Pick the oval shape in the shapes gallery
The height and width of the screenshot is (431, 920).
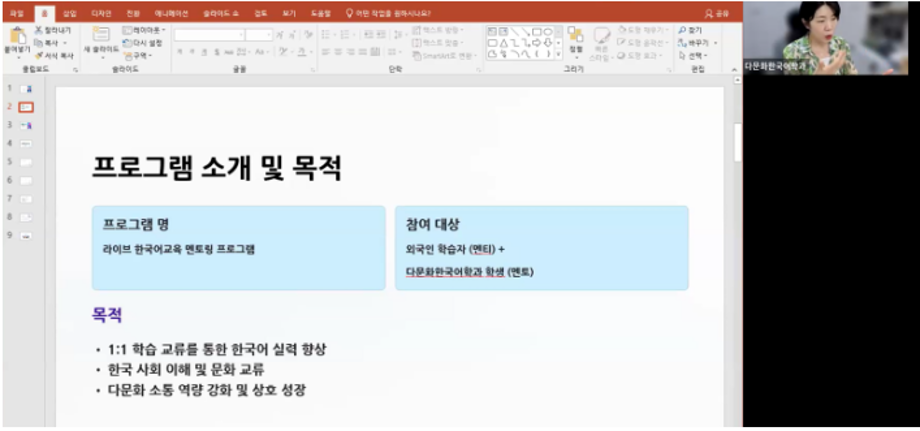click(x=548, y=32)
